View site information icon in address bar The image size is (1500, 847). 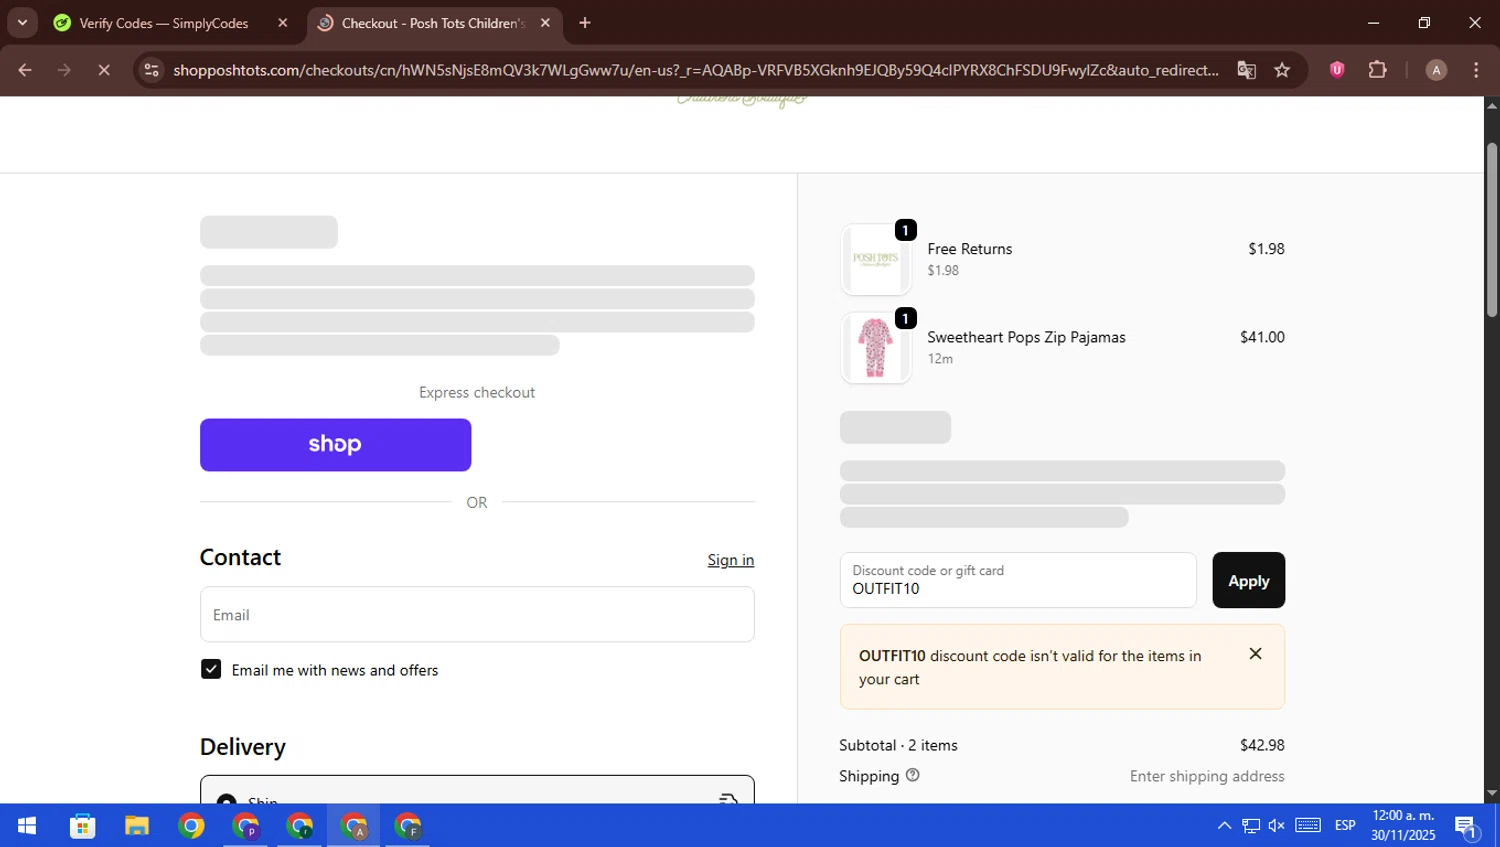151,70
